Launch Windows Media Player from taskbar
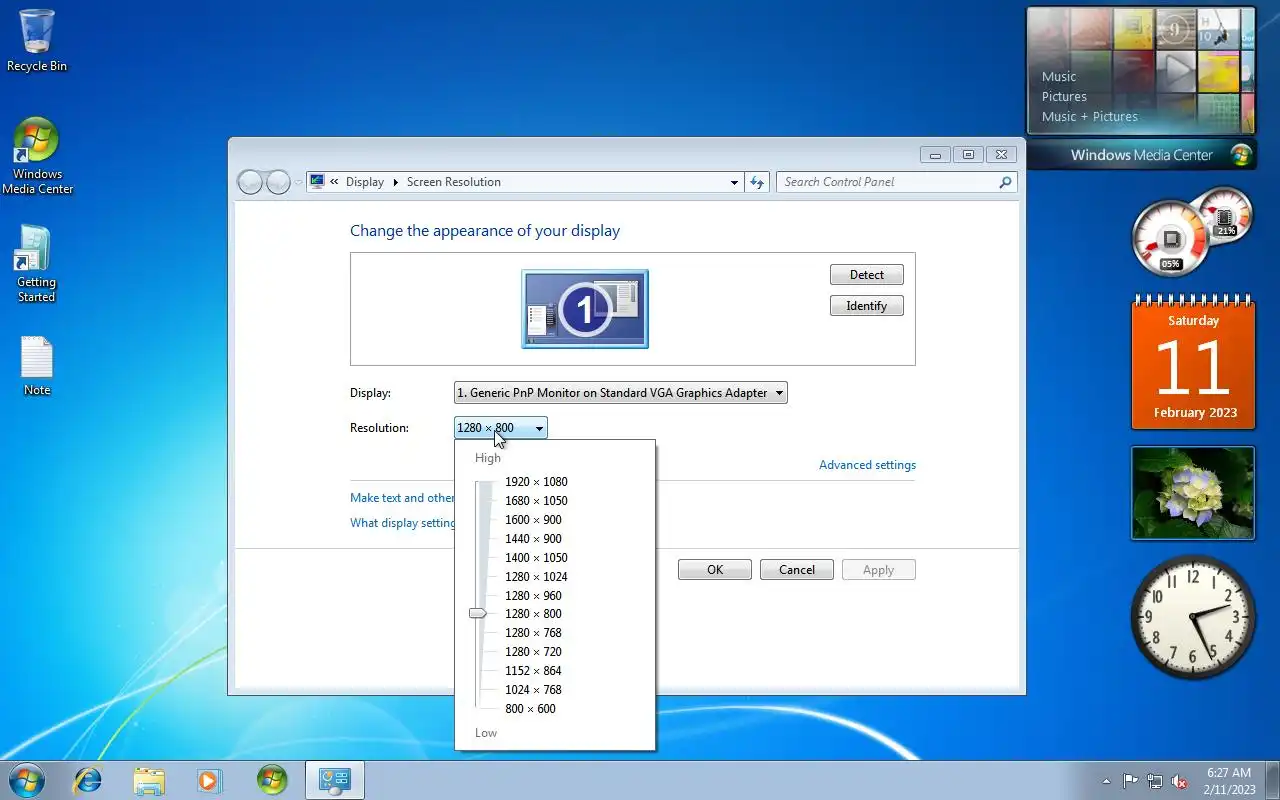Viewport: 1280px width, 800px height. tap(210, 780)
